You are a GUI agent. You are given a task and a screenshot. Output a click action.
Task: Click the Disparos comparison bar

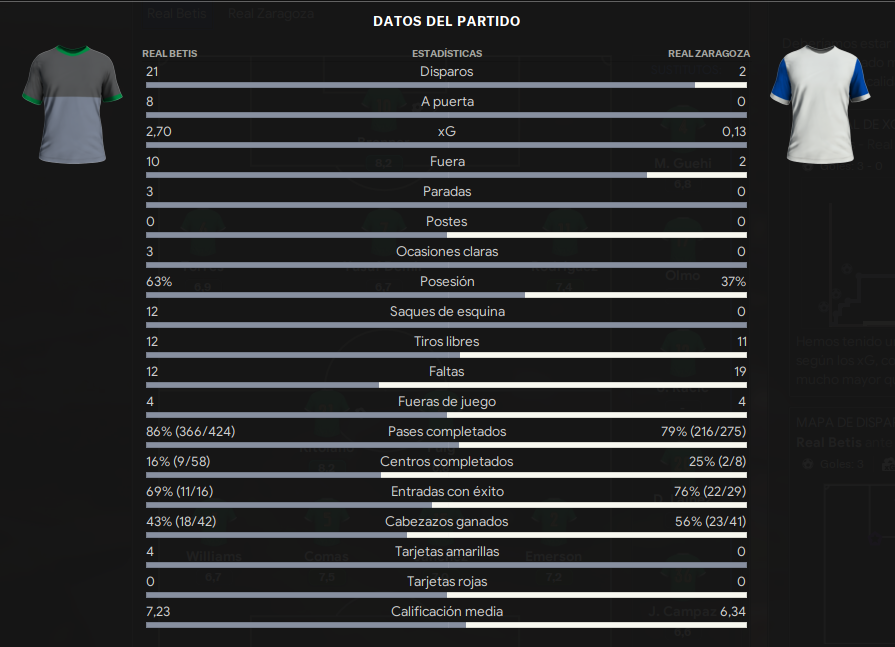[x=446, y=85]
